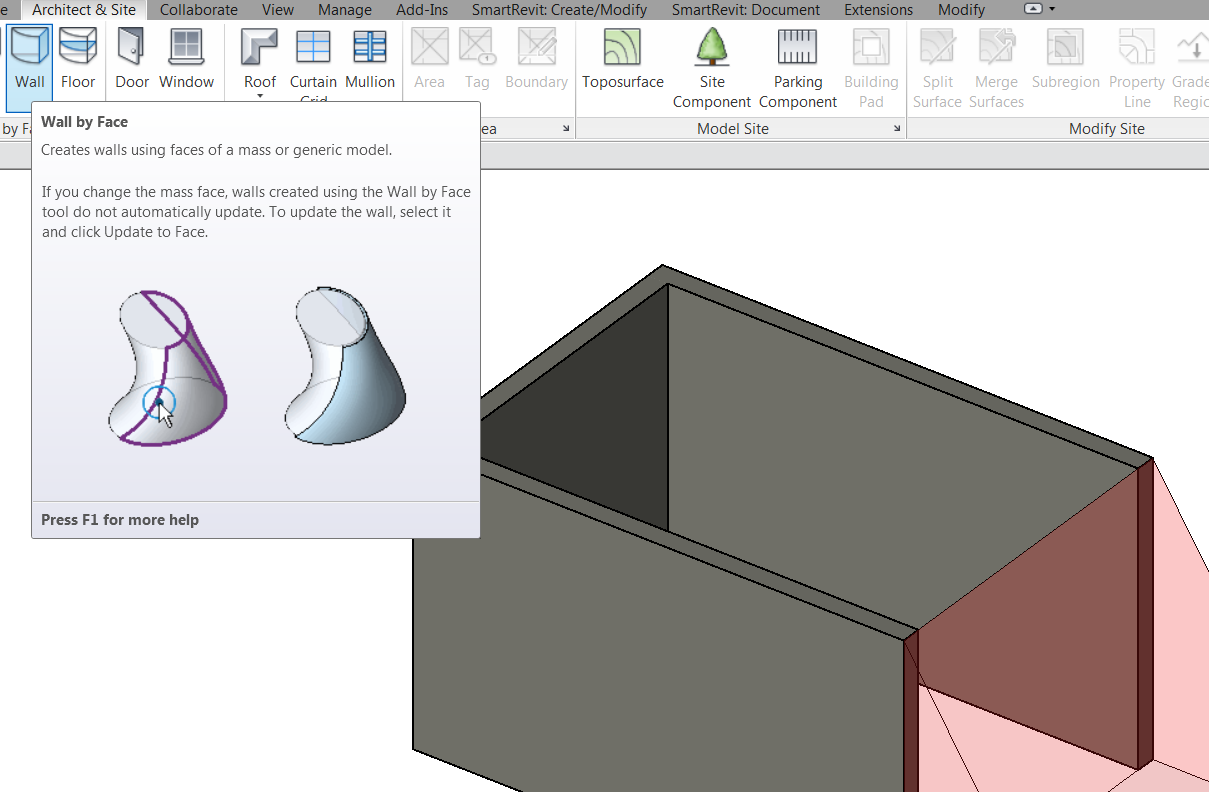Activate the Curtain Grid tool

point(313,55)
